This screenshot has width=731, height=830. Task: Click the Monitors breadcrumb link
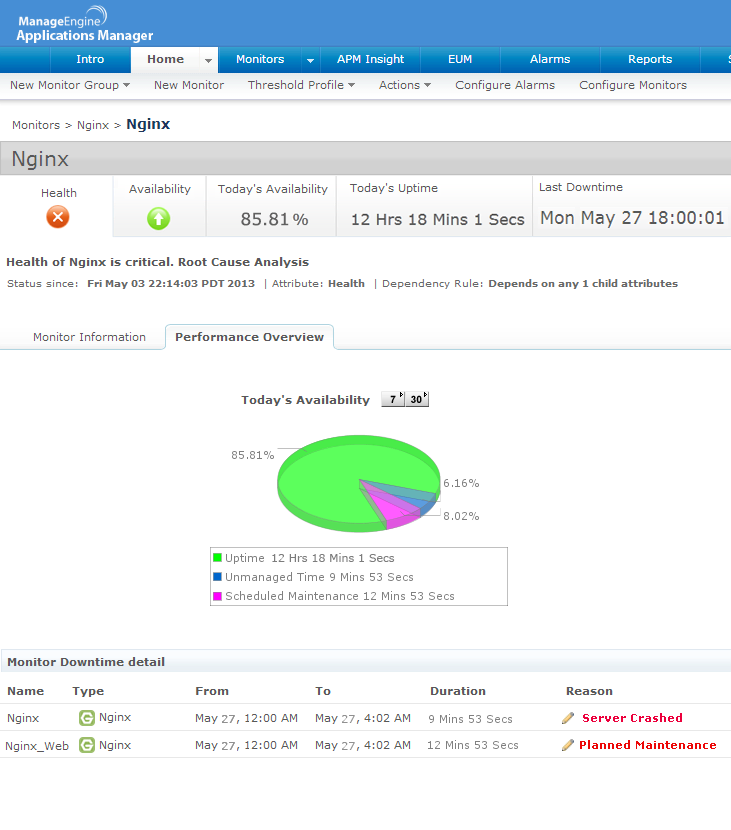[x=36, y=125]
